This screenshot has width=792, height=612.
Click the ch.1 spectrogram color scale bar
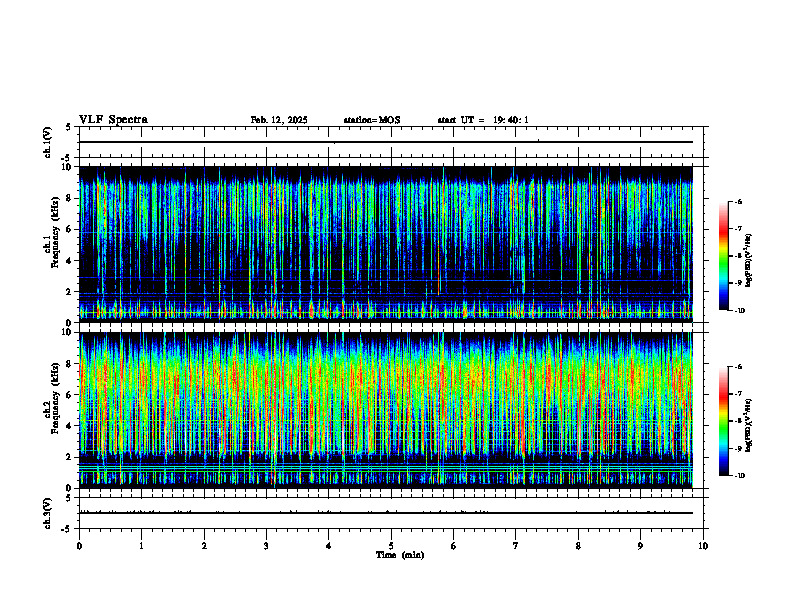tap(723, 256)
